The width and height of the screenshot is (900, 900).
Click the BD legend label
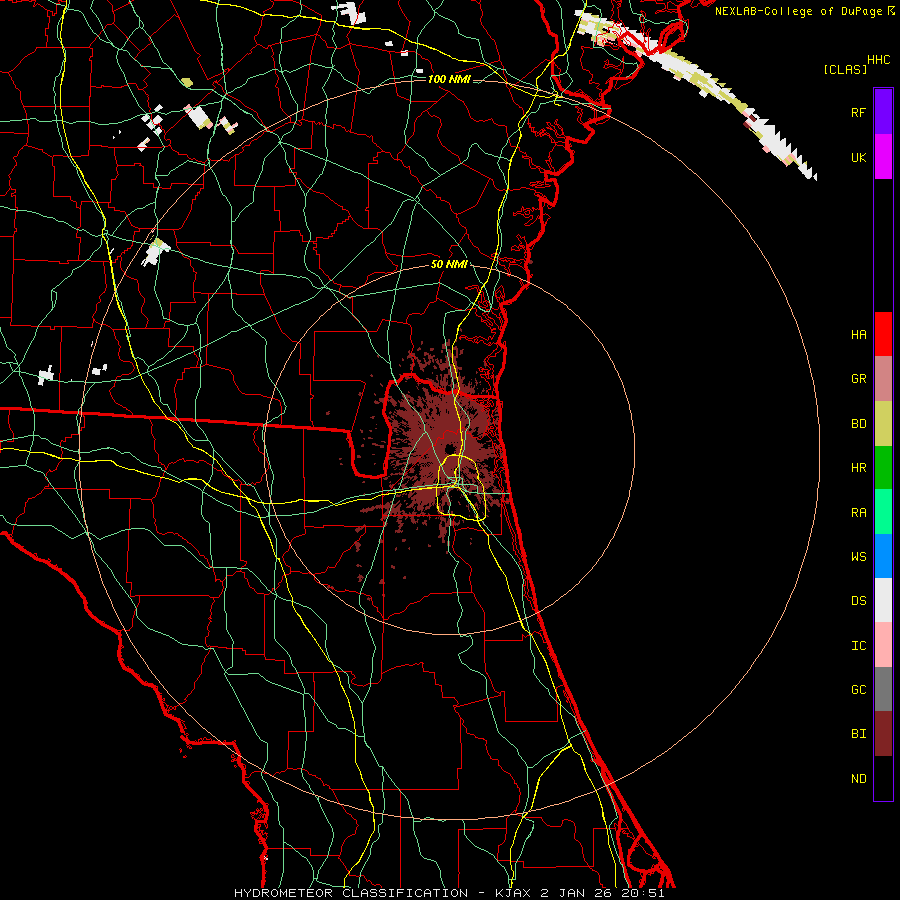pos(858,424)
